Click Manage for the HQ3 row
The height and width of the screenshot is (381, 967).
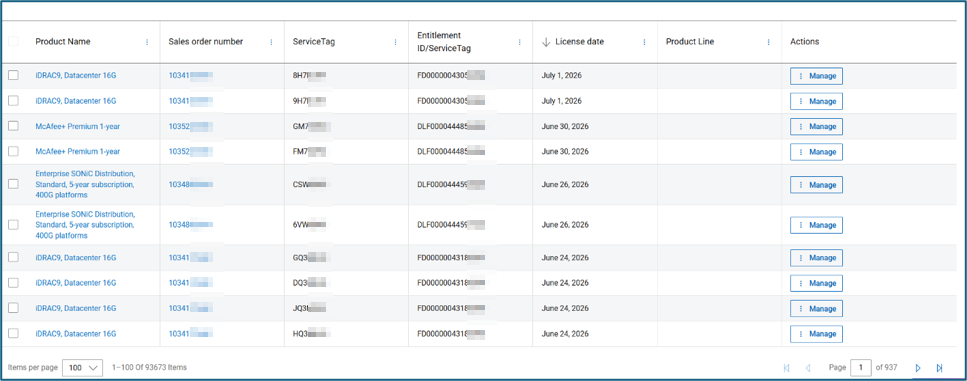[x=817, y=334]
